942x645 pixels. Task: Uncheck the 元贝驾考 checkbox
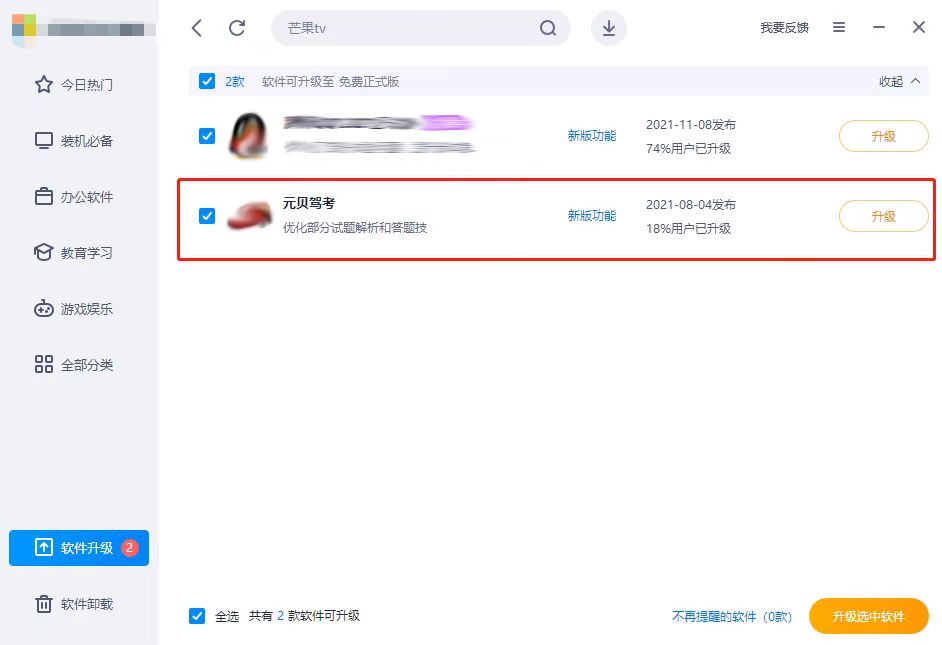click(x=207, y=216)
